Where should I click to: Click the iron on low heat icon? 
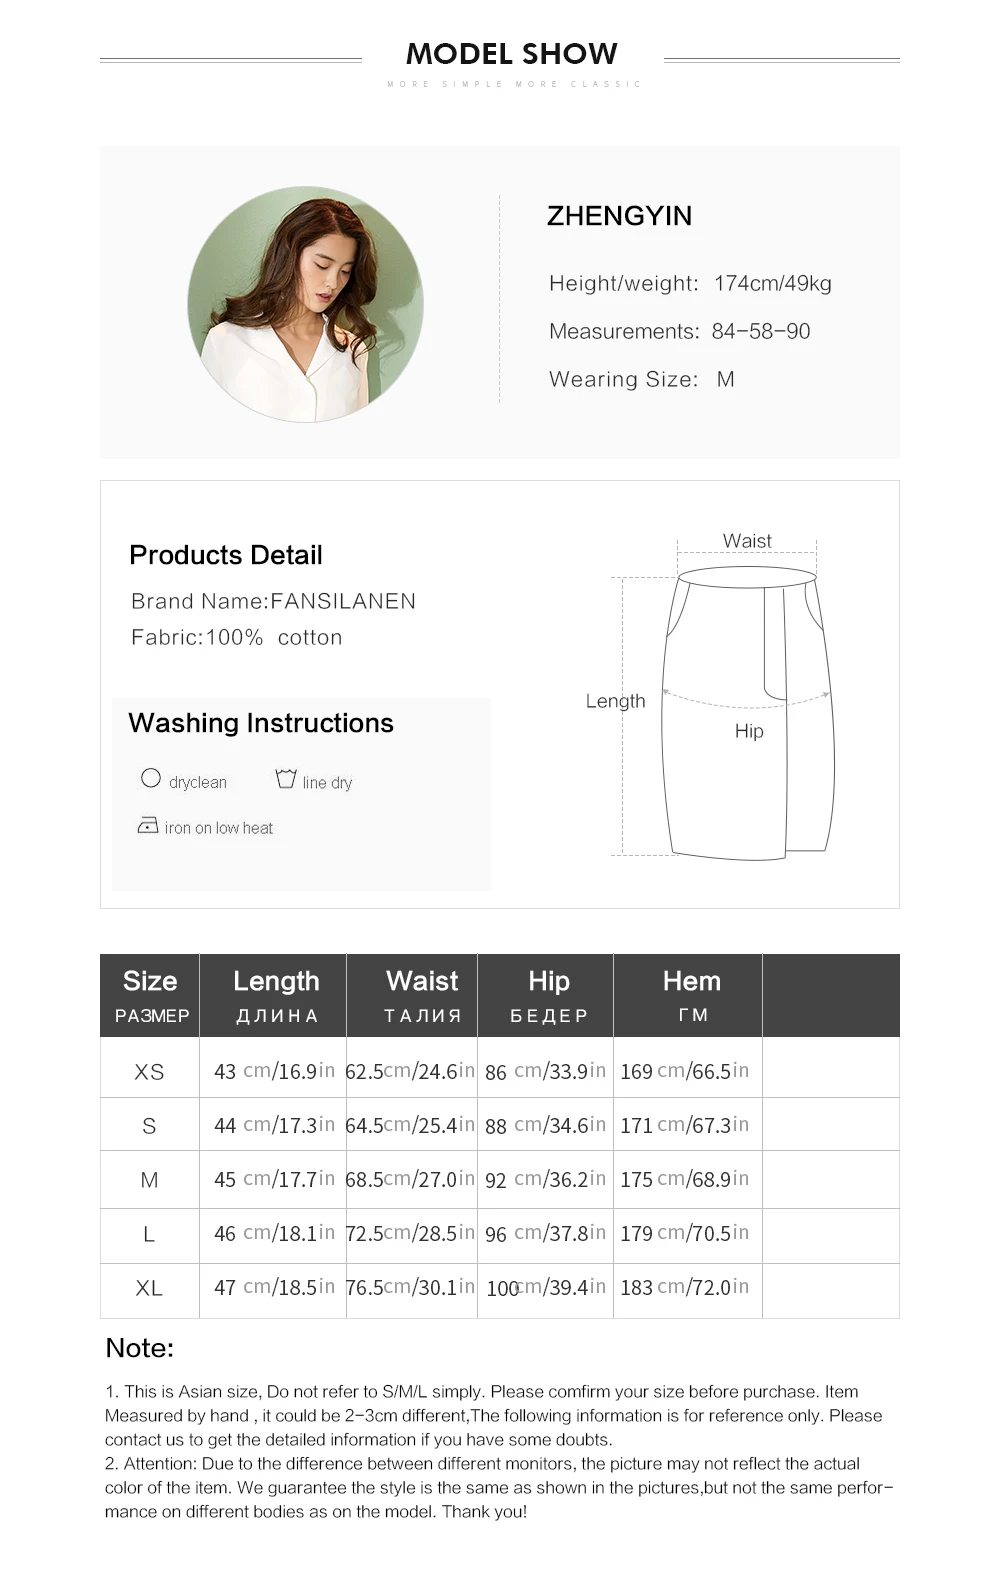pyautogui.click(x=148, y=825)
